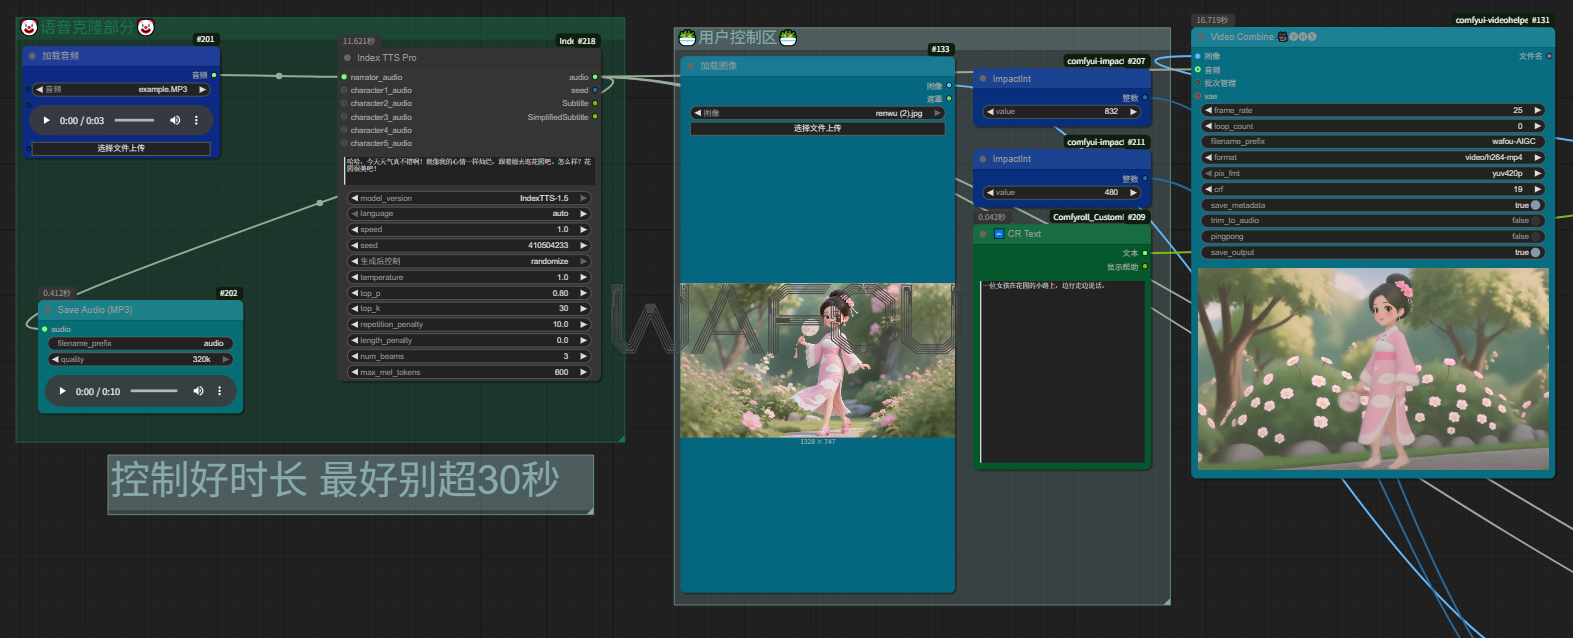
Task: Open the quality 320k dropdown
Action: coord(140,359)
